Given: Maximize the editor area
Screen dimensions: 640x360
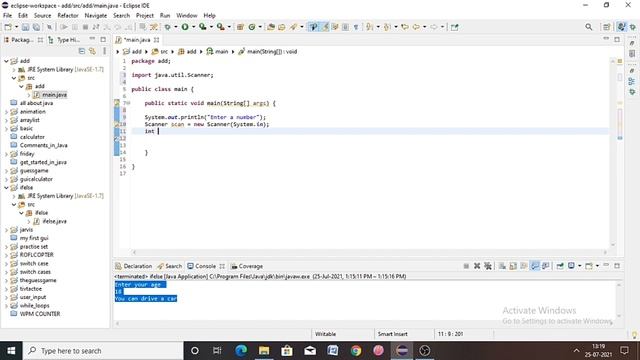Looking at the screenshot, I should [x=617, y=40].
